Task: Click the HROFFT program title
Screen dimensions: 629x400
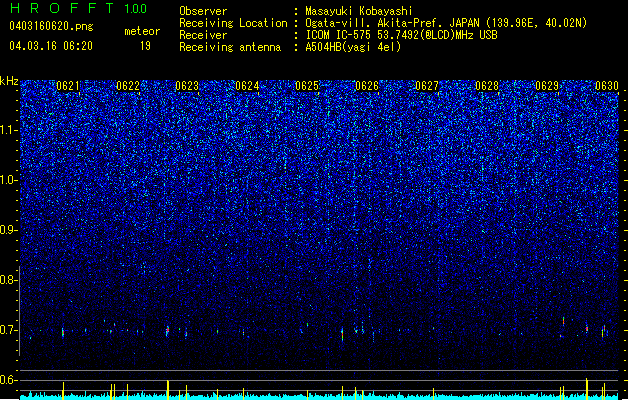Action: [61, 8]
